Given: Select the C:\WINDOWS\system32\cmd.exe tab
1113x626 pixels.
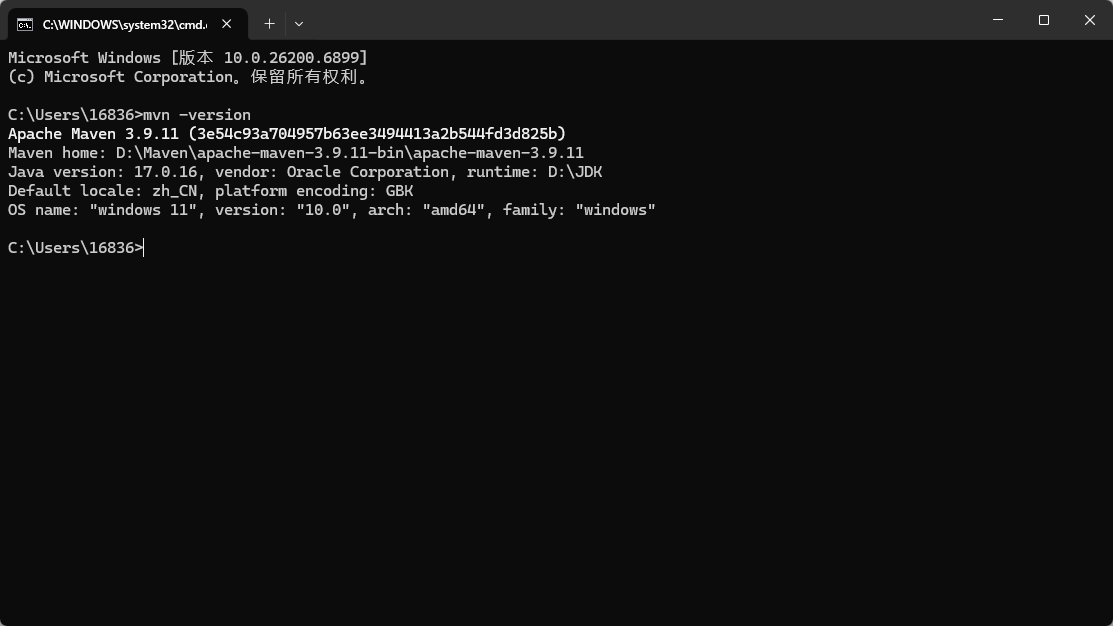Looking at the screenshot, I should click(120, 24).
